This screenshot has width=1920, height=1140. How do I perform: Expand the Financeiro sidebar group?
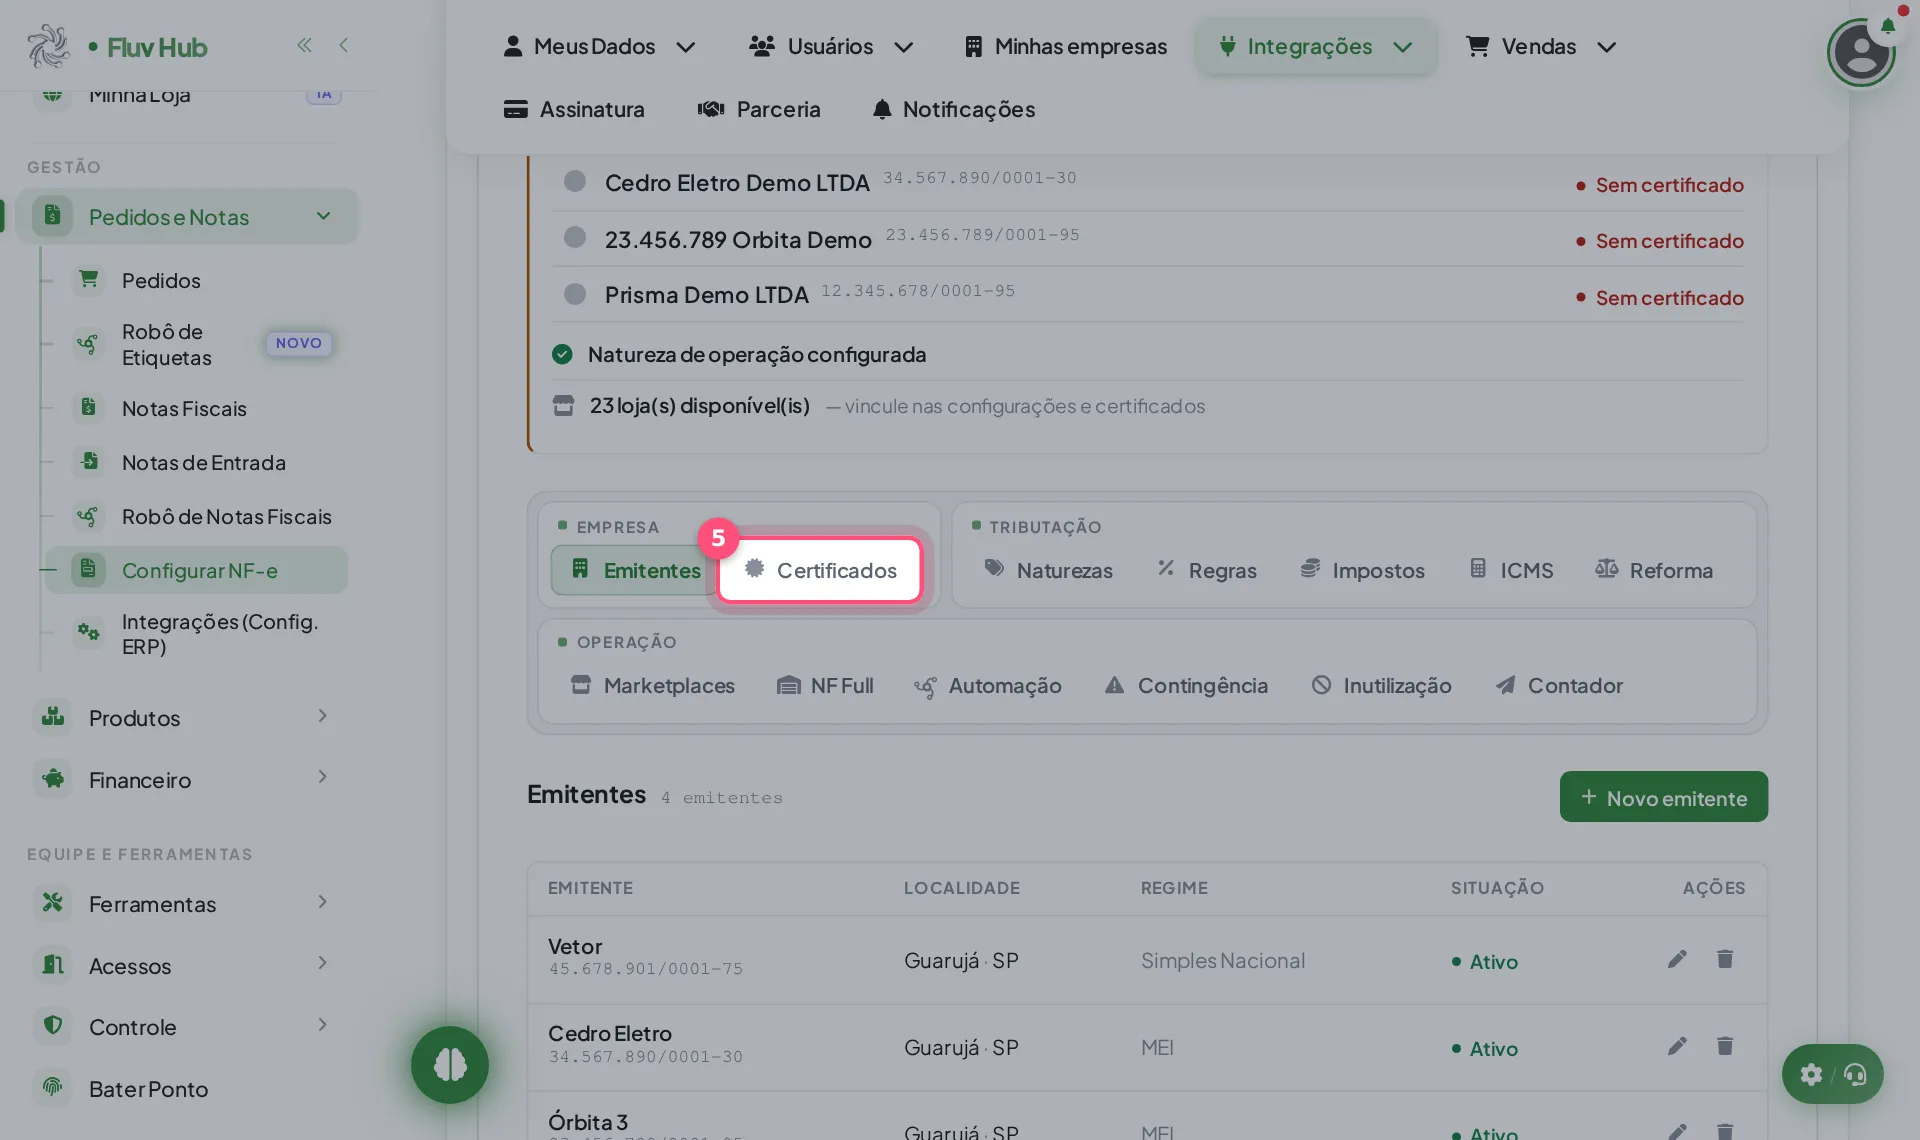(x=322, y=777)
